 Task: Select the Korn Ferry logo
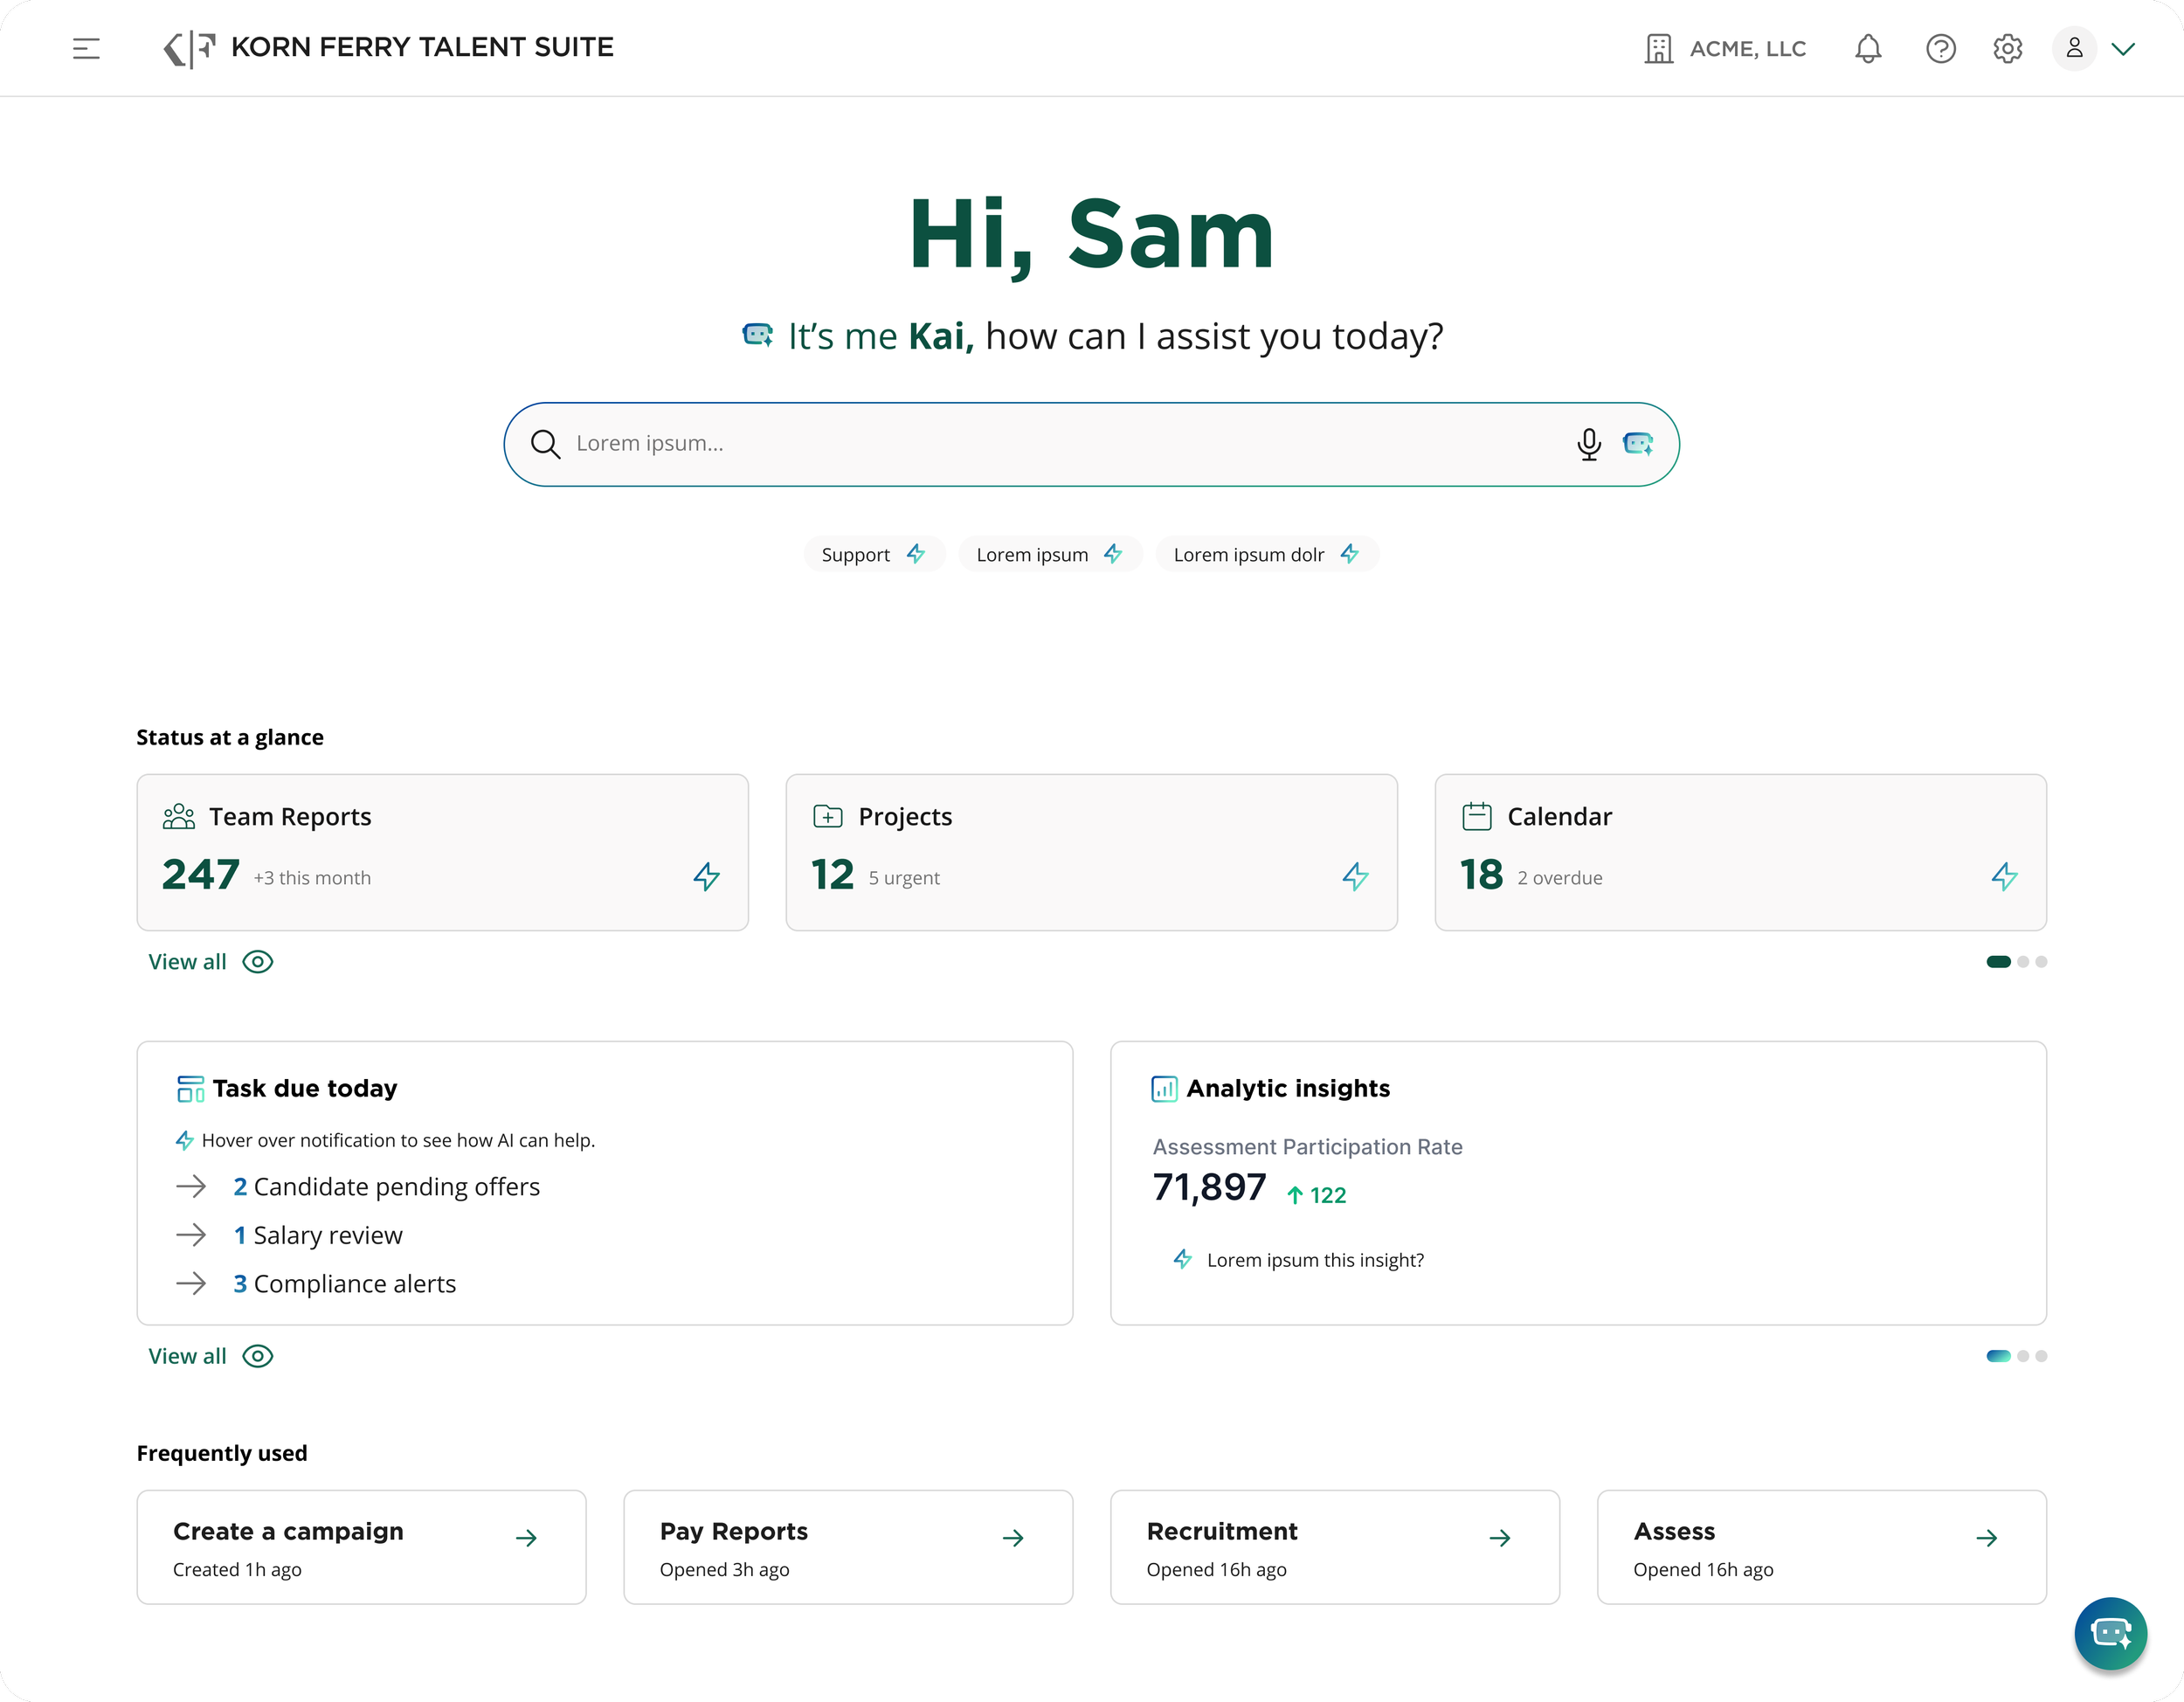(x=186, y=48)
